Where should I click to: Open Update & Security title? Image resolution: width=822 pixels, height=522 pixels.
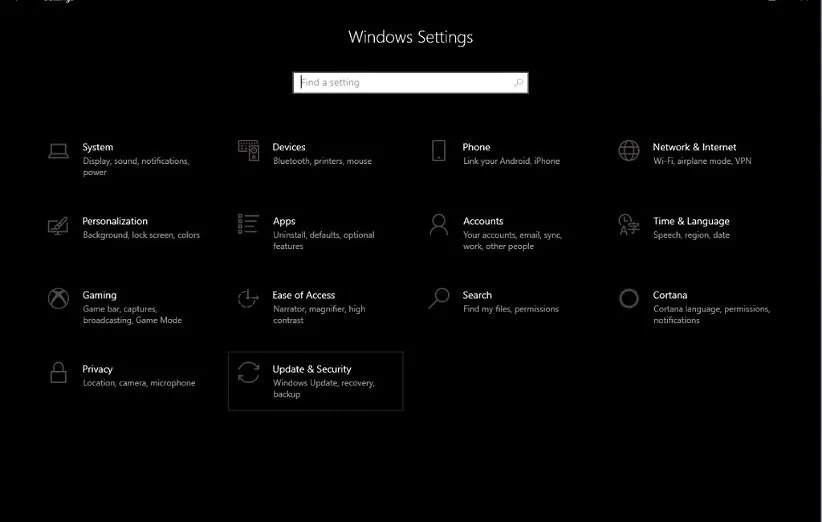coord(311,369)
